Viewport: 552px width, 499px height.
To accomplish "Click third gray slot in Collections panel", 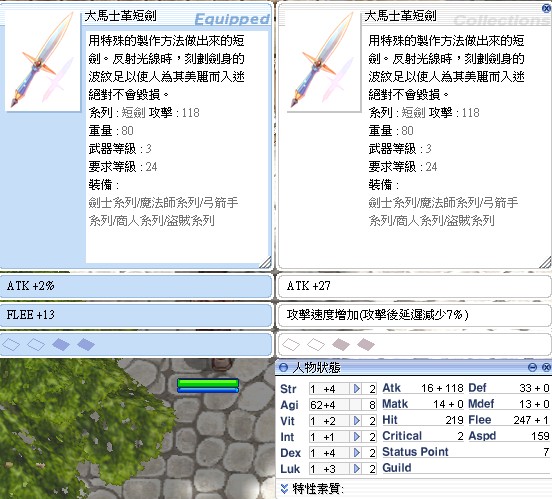I will tap(341, 344).
